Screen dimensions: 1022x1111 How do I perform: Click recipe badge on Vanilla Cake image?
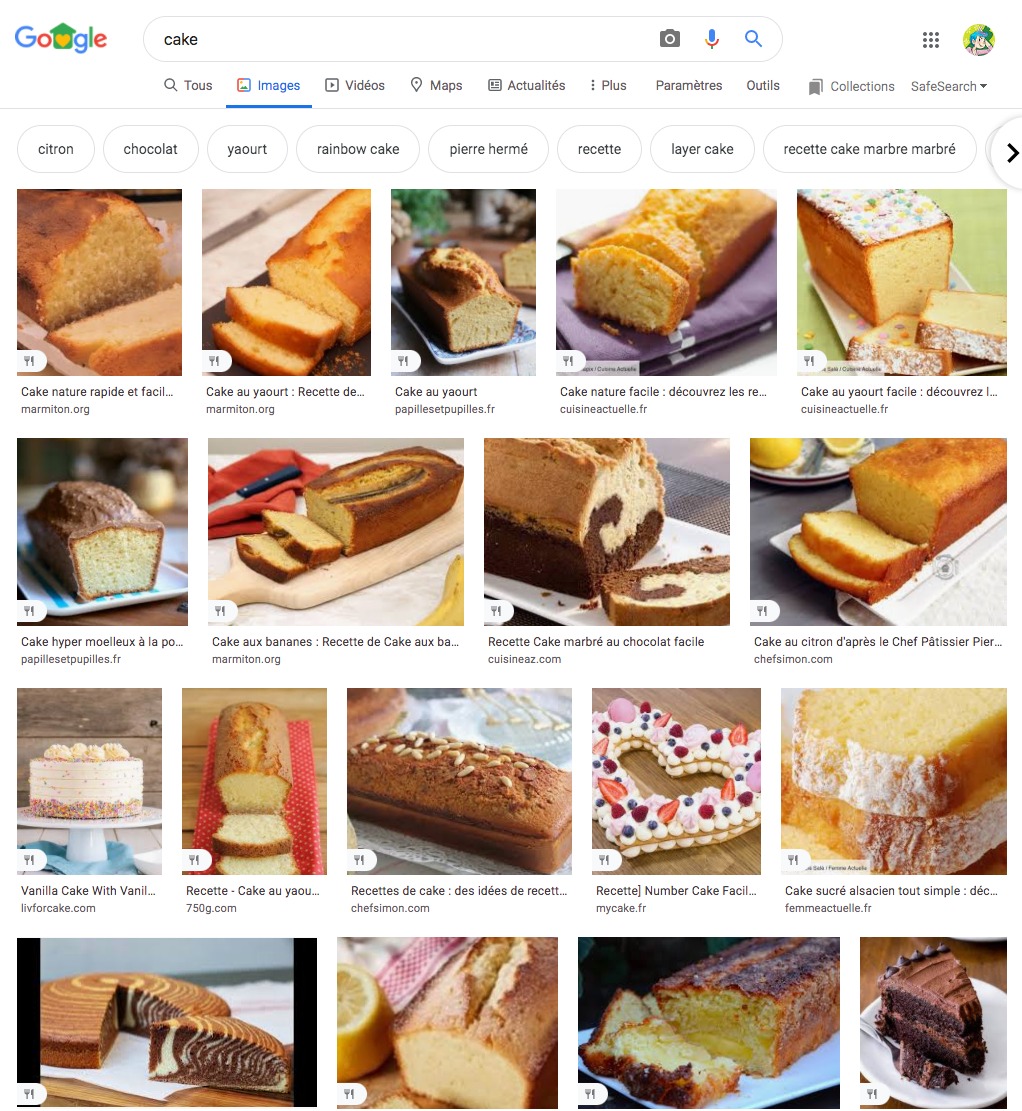30,859
